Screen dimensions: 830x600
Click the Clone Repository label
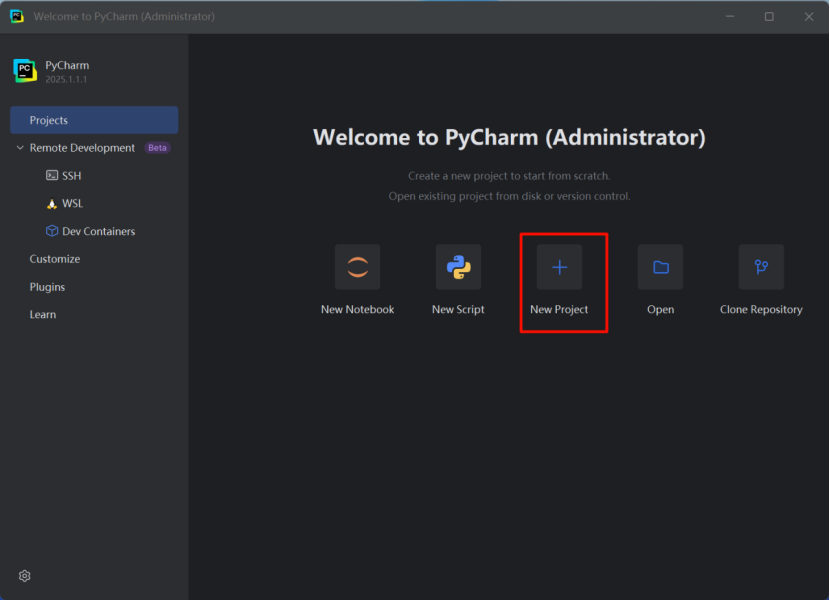click(x=761, y=309)
